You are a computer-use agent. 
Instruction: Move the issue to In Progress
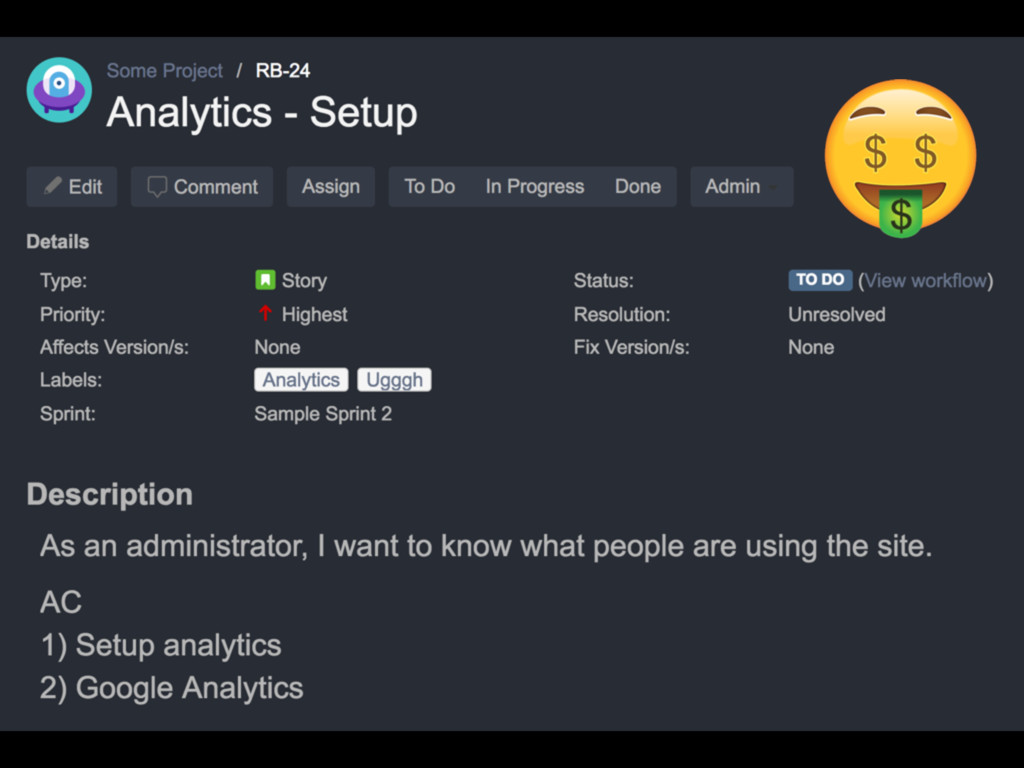(x=535, y=187)
